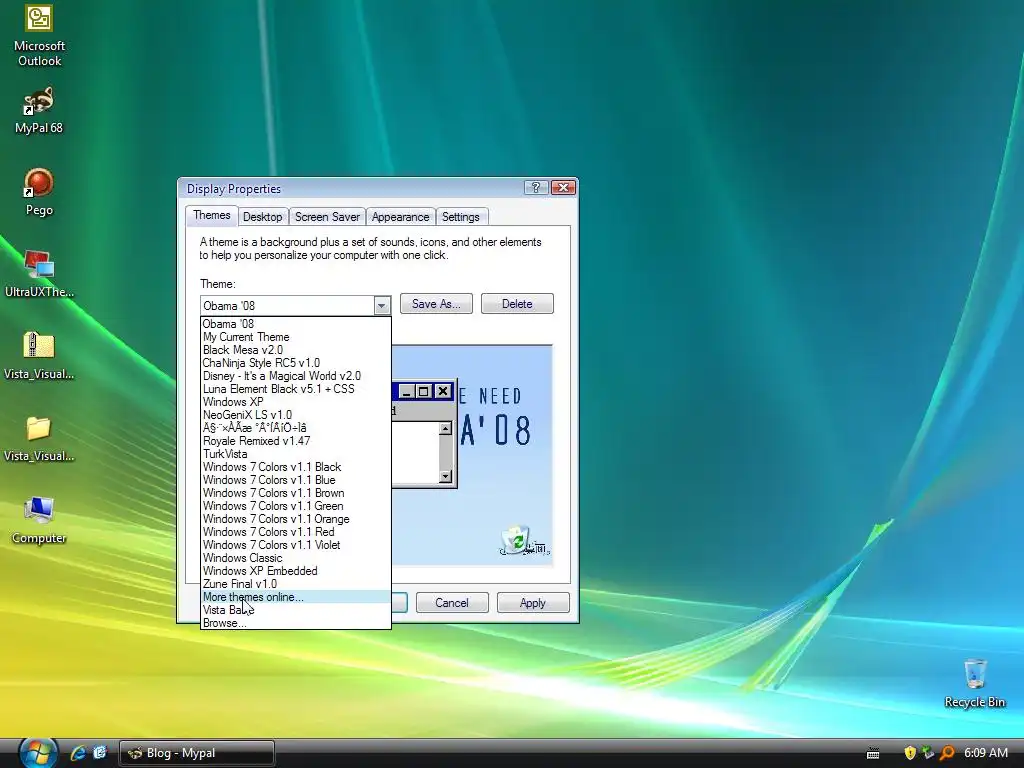Open the Themes tab

tap(212, 216)
